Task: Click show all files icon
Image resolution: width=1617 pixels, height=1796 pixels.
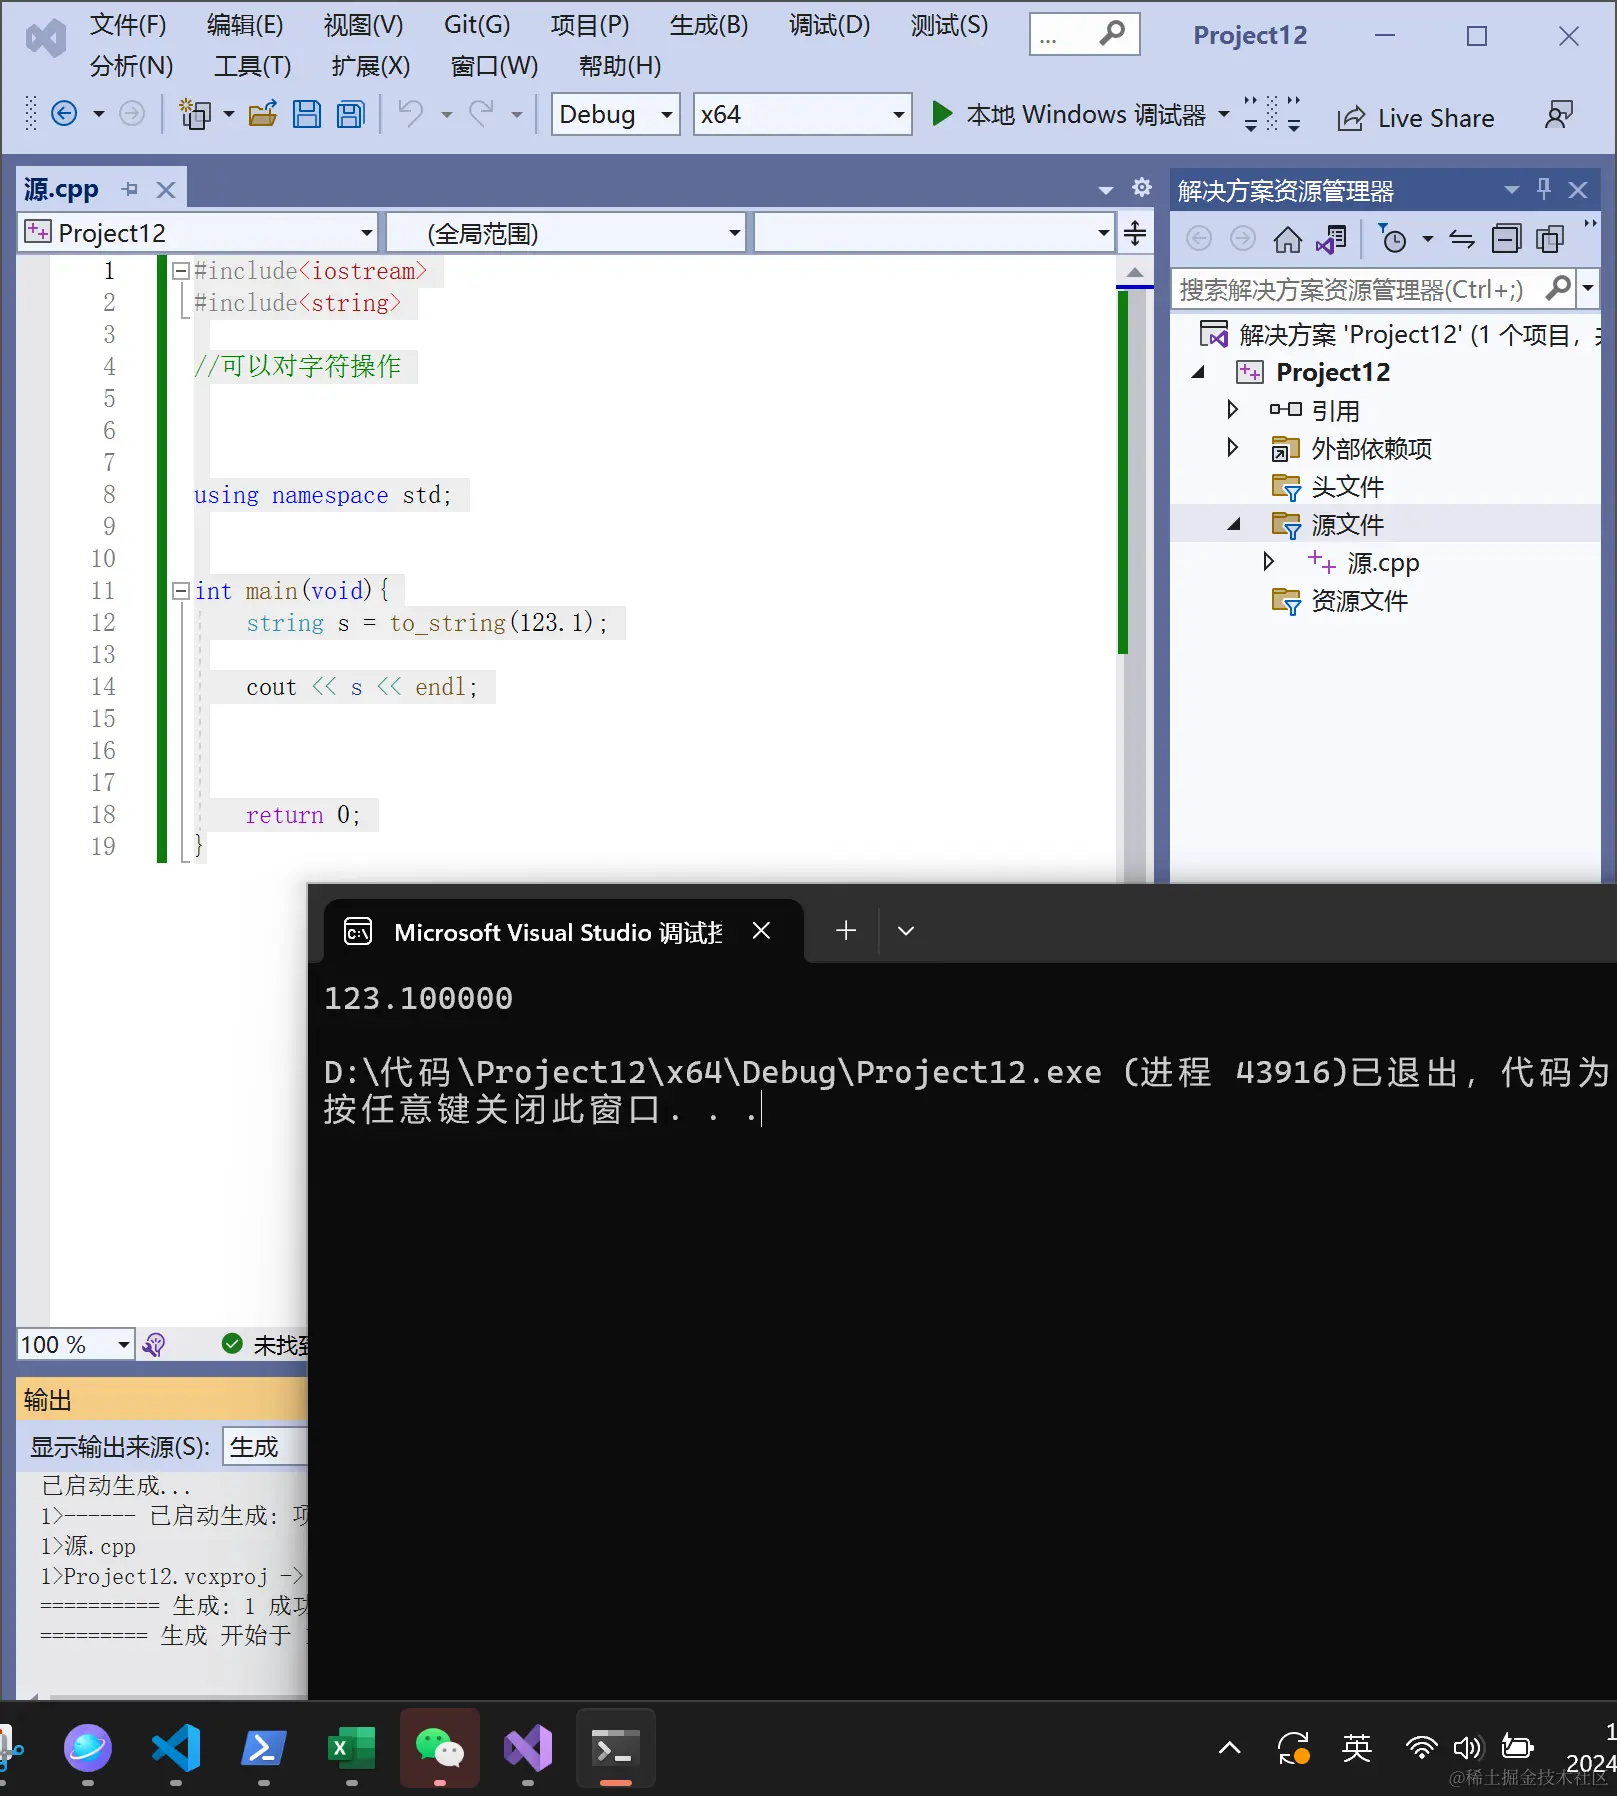Action: (1550, 239)
